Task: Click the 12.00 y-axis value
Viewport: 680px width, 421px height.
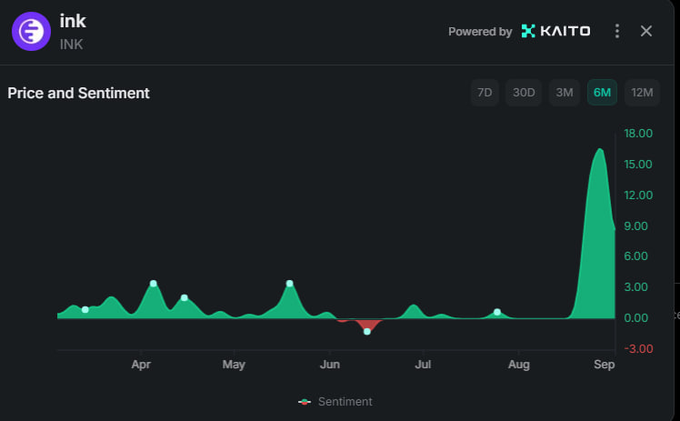Action: pos(638,195)
